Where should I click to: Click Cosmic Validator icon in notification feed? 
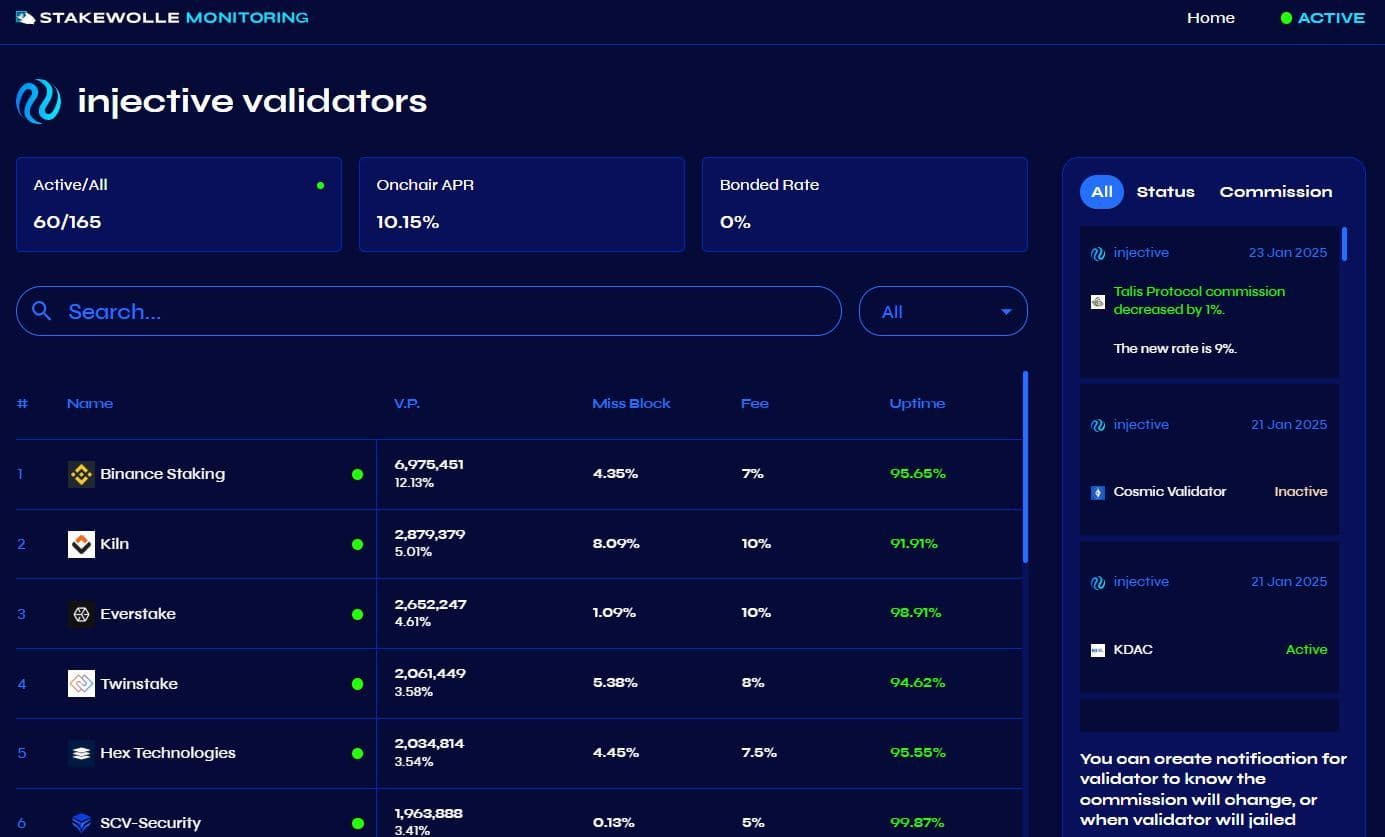(x=1097, y=492)
